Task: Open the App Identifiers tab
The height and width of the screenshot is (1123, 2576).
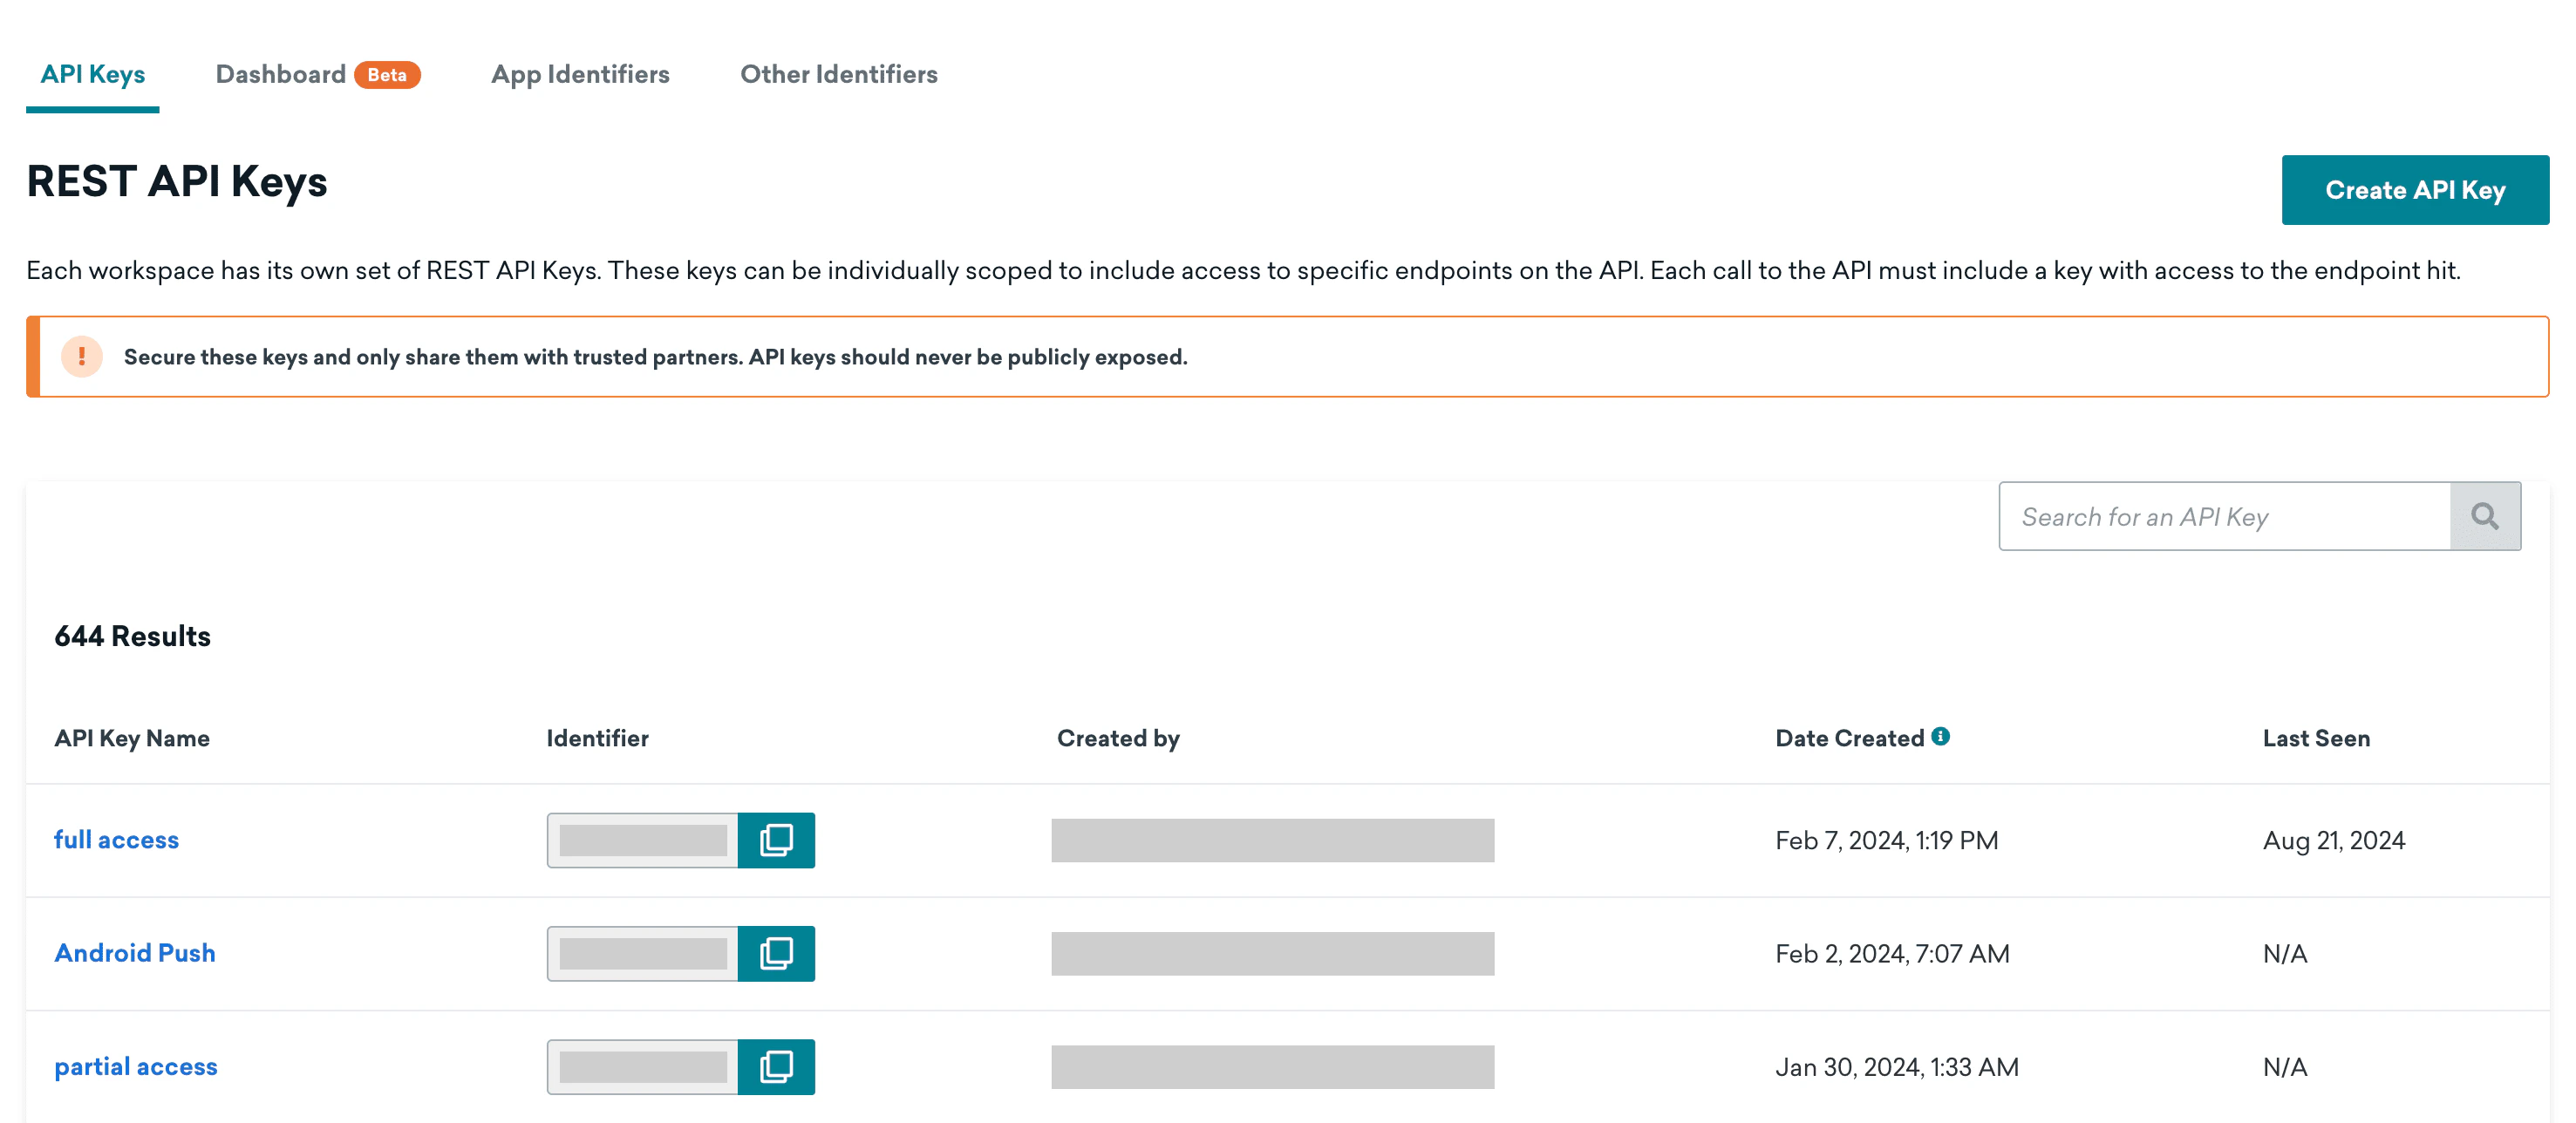Action: pos(580,75)
